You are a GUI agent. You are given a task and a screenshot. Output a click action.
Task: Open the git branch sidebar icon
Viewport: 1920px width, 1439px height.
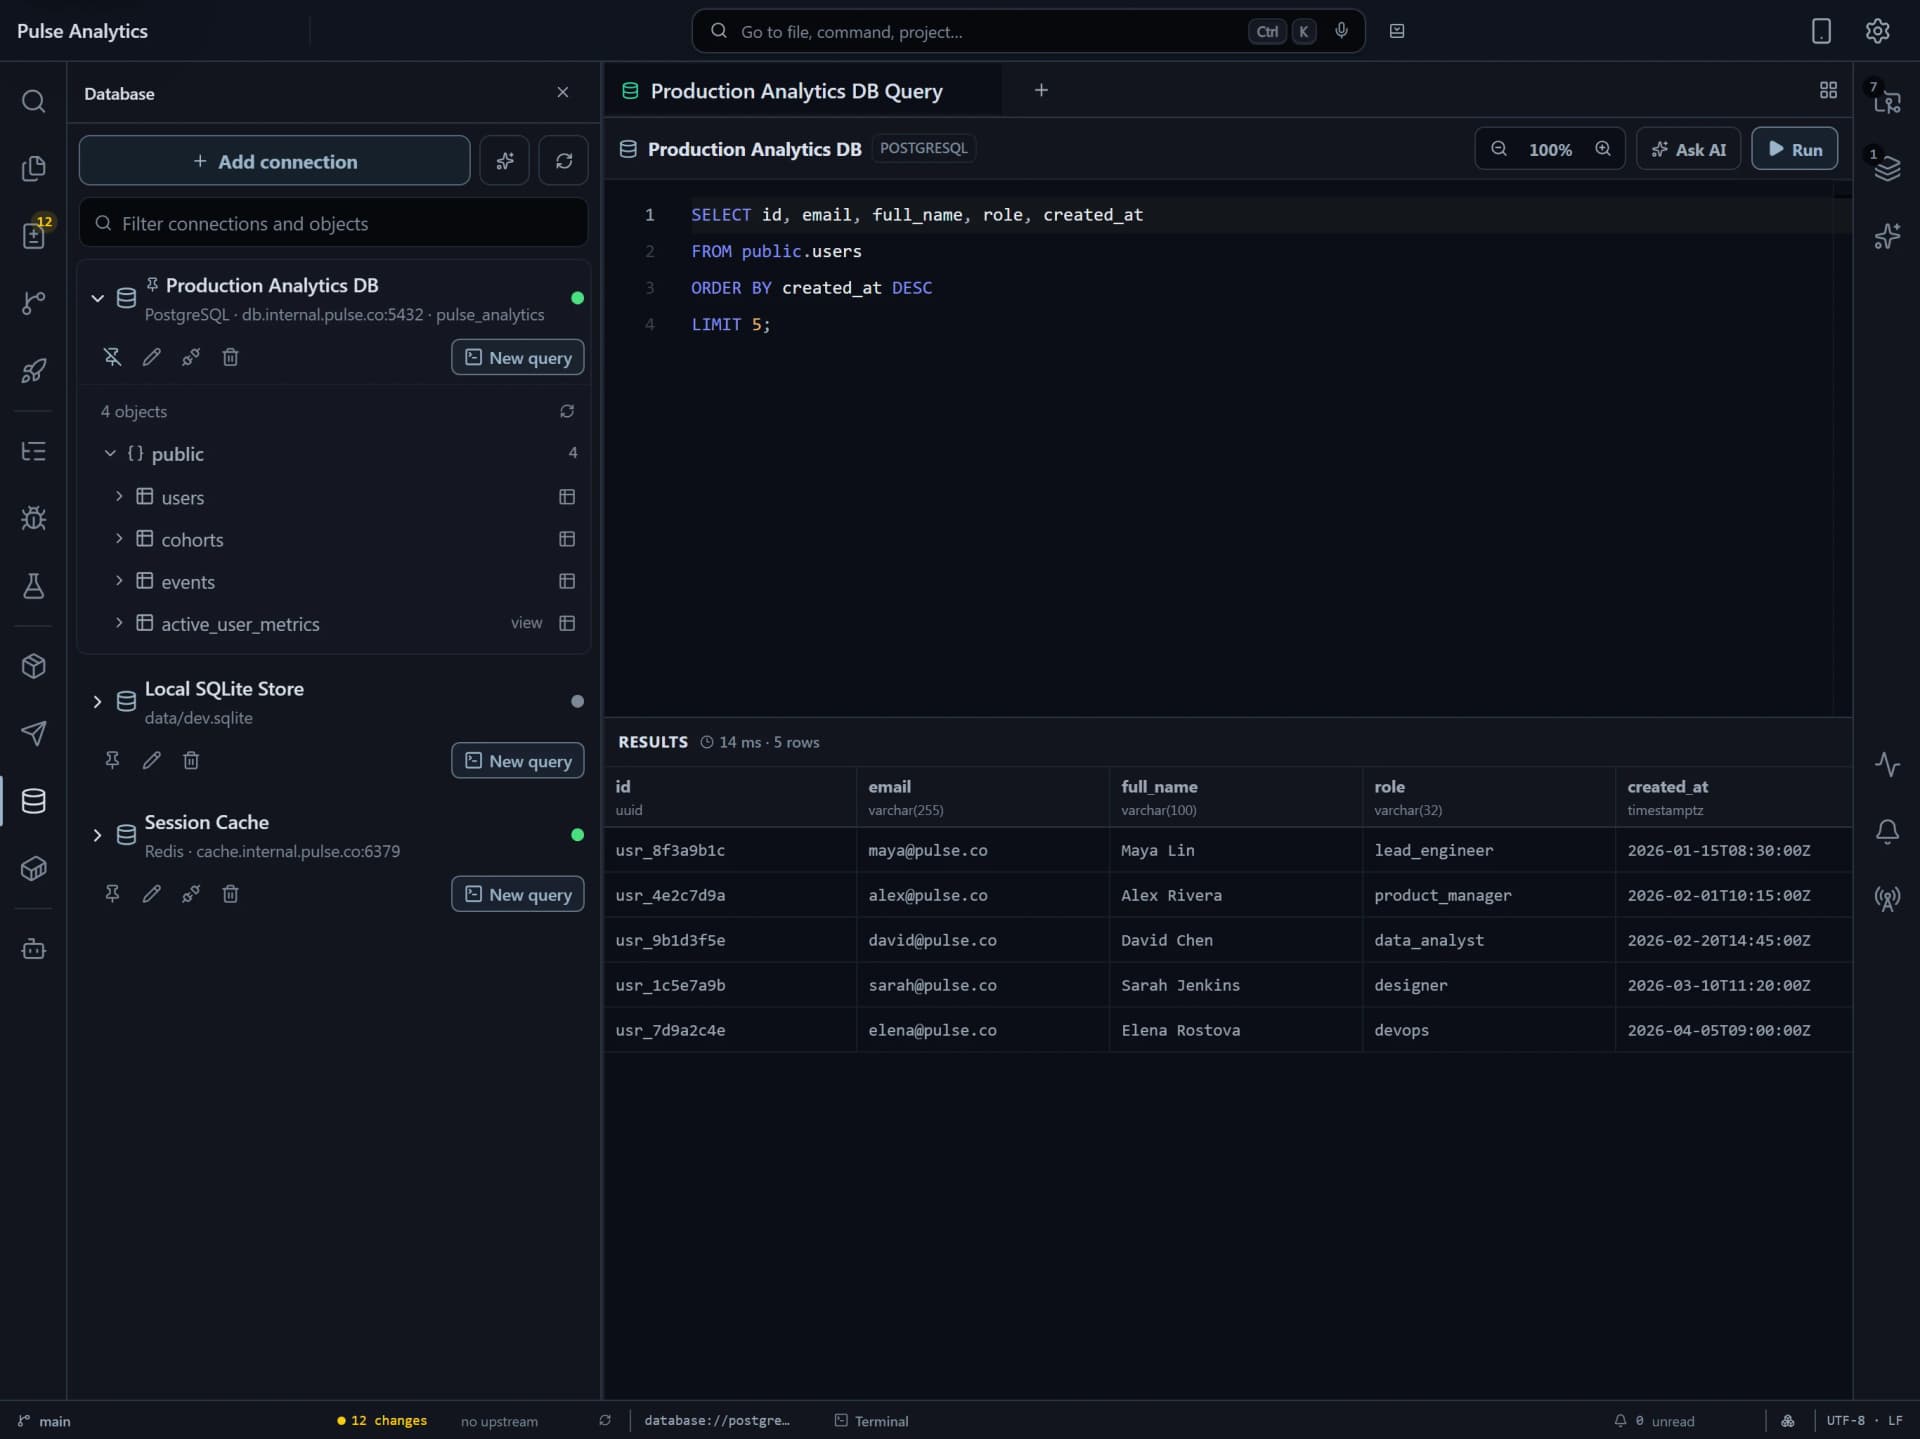tap(33, 302)
